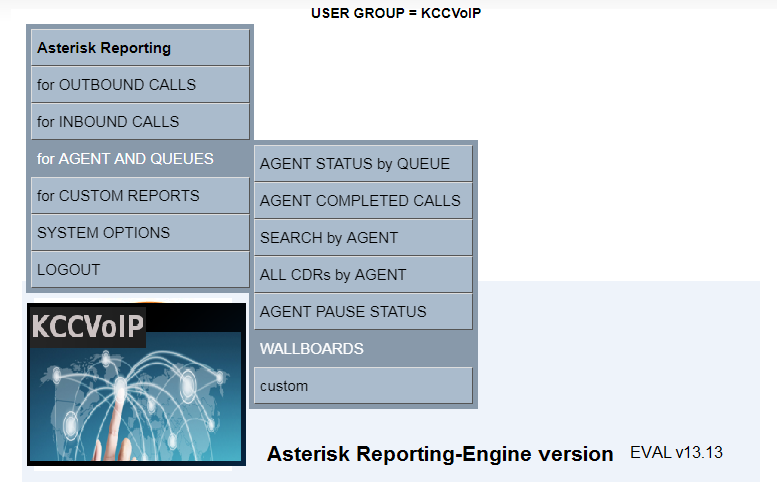Click the EVAL v13.13 version text
Viewport: 777px width, 489px height.
(x=676, y=452)
